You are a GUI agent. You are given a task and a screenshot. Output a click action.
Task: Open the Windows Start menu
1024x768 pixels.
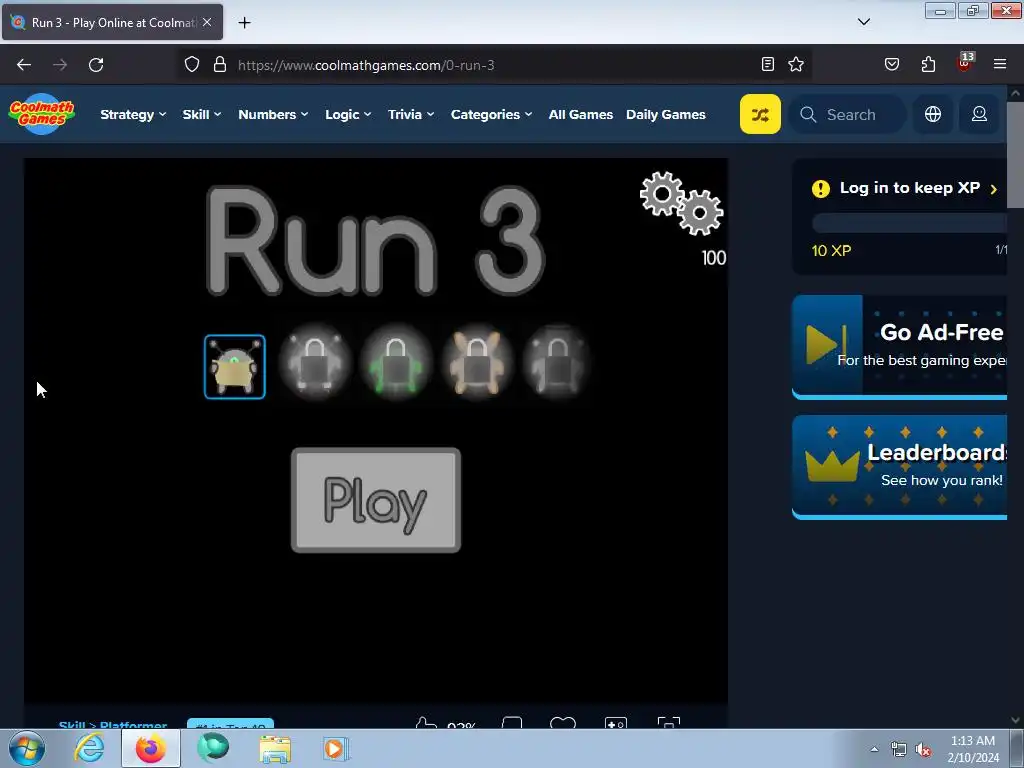[x=27, y=748]
